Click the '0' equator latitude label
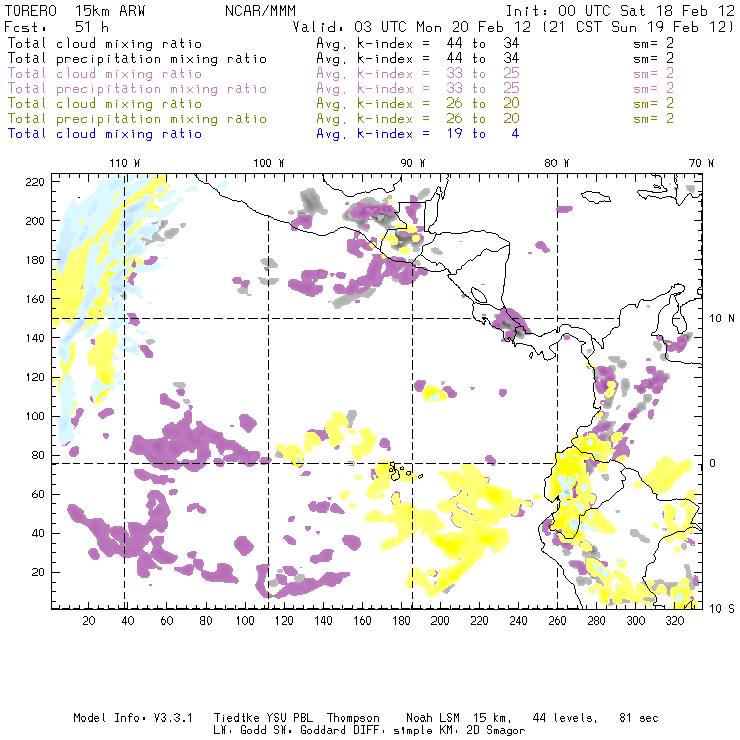740x740 pixels. click(x=714, y=463)
